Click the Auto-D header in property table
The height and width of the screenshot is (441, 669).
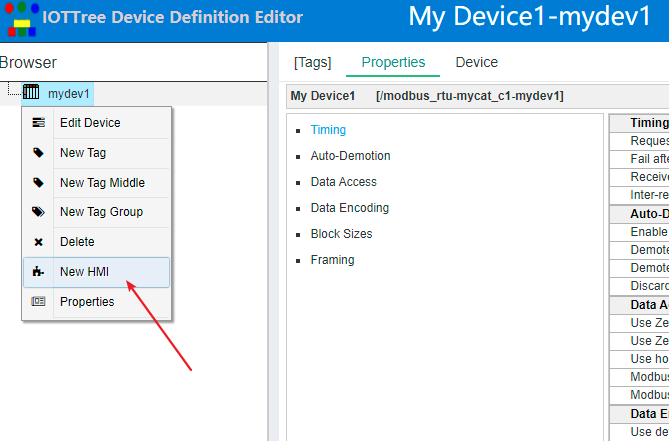(639, 214)
